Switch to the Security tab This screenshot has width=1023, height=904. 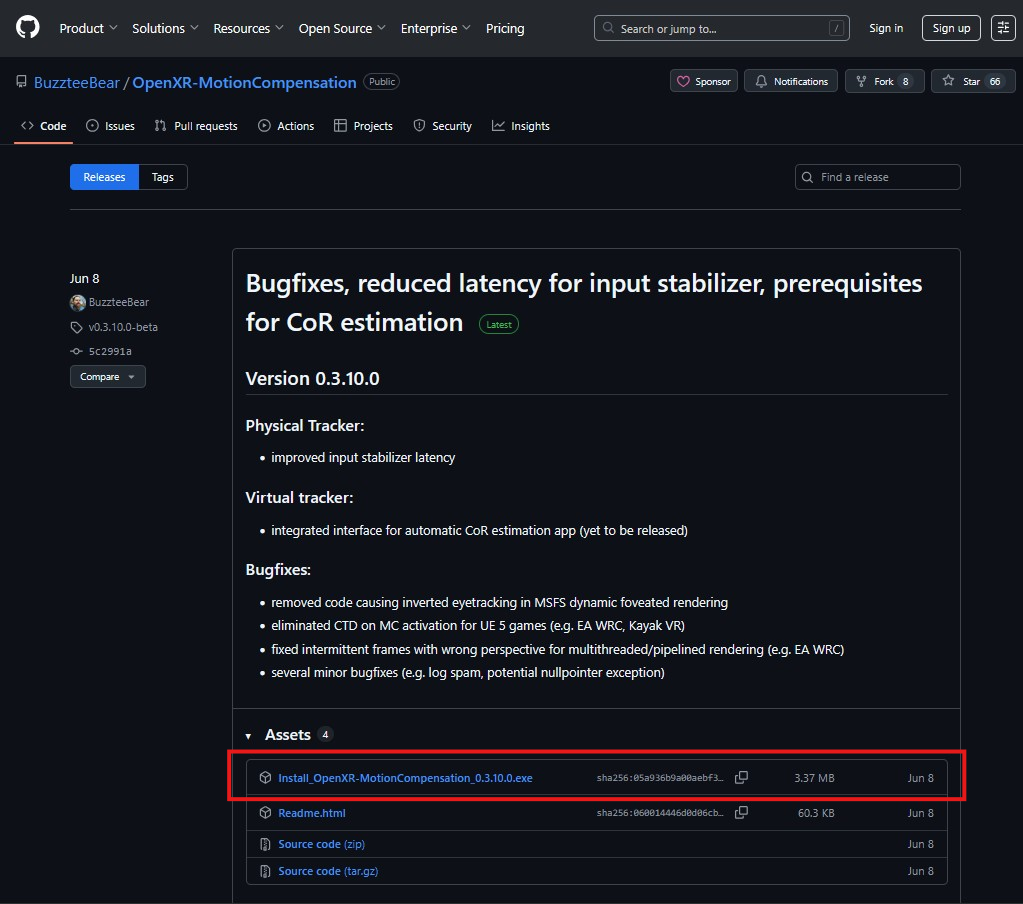pyautogui.click(x=442, y=127)
